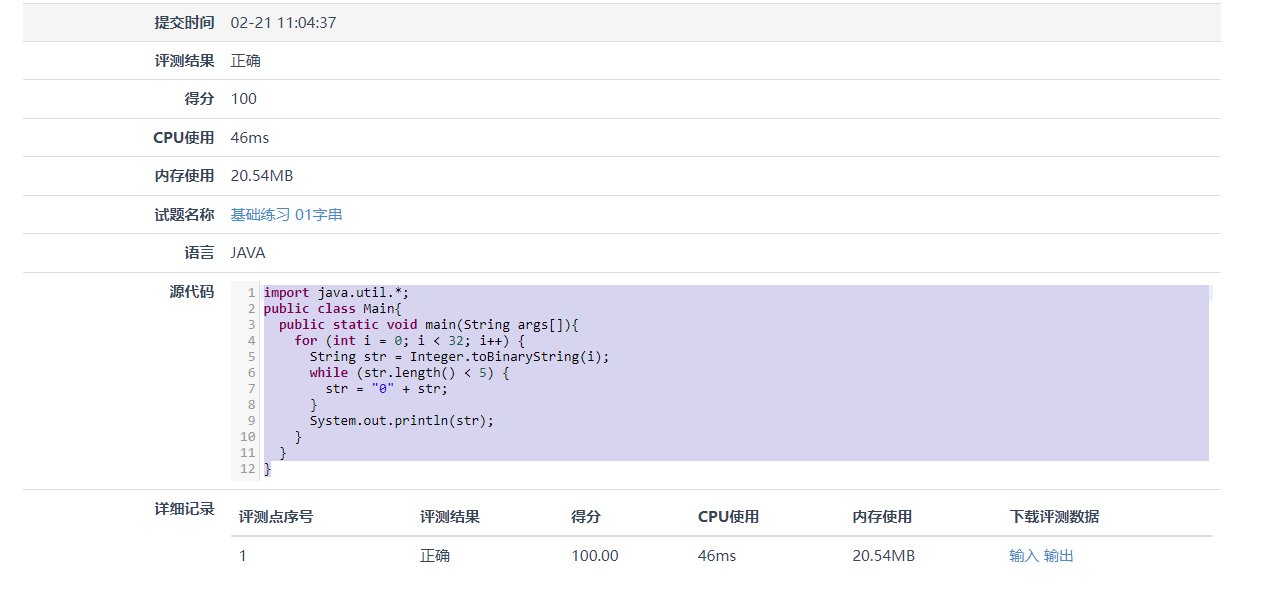Click the import java.util.* code line
The width and height of the screenshot is (1275, 589).
(336, 293)
